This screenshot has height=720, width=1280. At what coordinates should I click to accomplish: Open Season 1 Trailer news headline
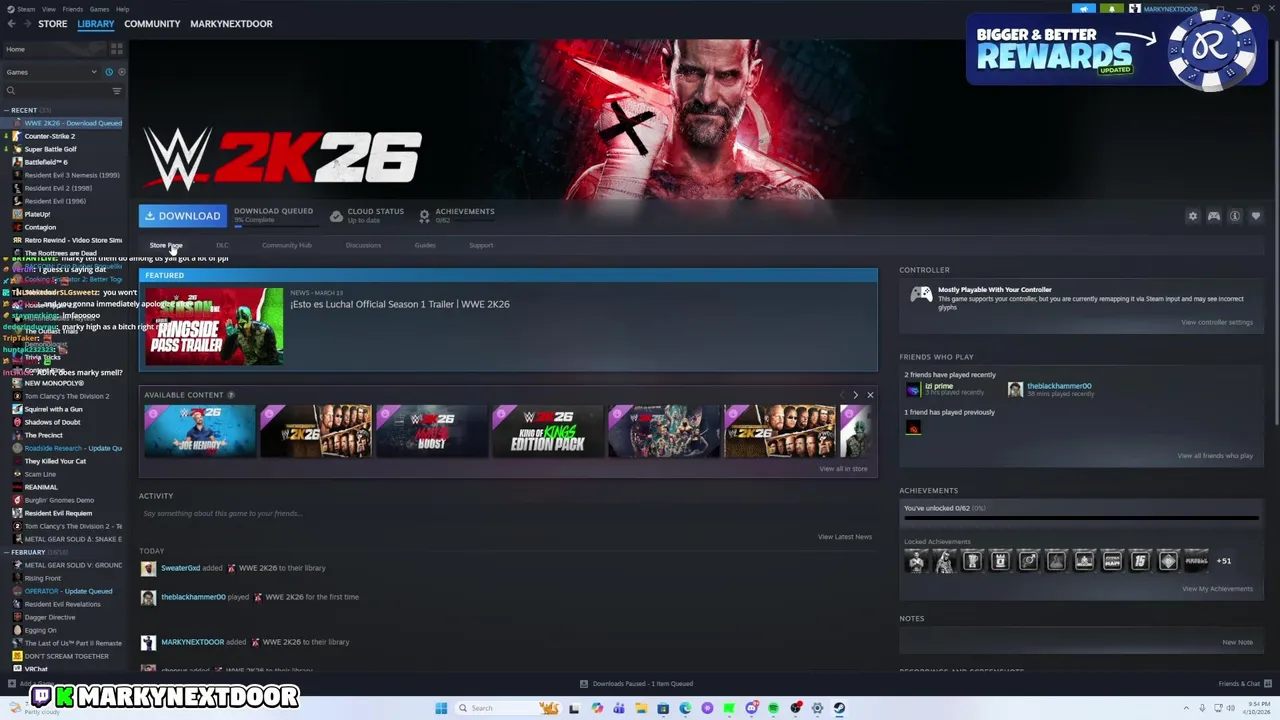pos(400,304)
